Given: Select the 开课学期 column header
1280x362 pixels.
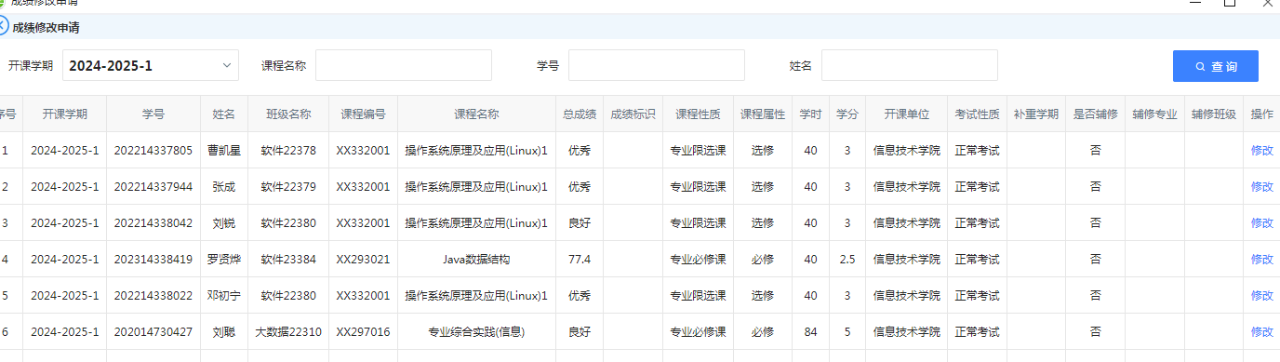Looking at the screenshot, I should [x=65, y=114].
